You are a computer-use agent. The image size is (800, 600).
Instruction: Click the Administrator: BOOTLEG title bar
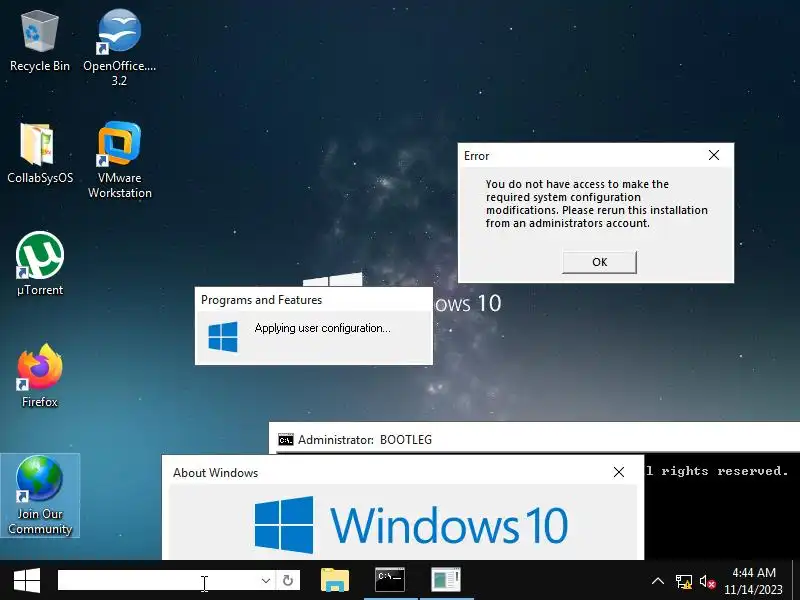(x=534, y=439)
